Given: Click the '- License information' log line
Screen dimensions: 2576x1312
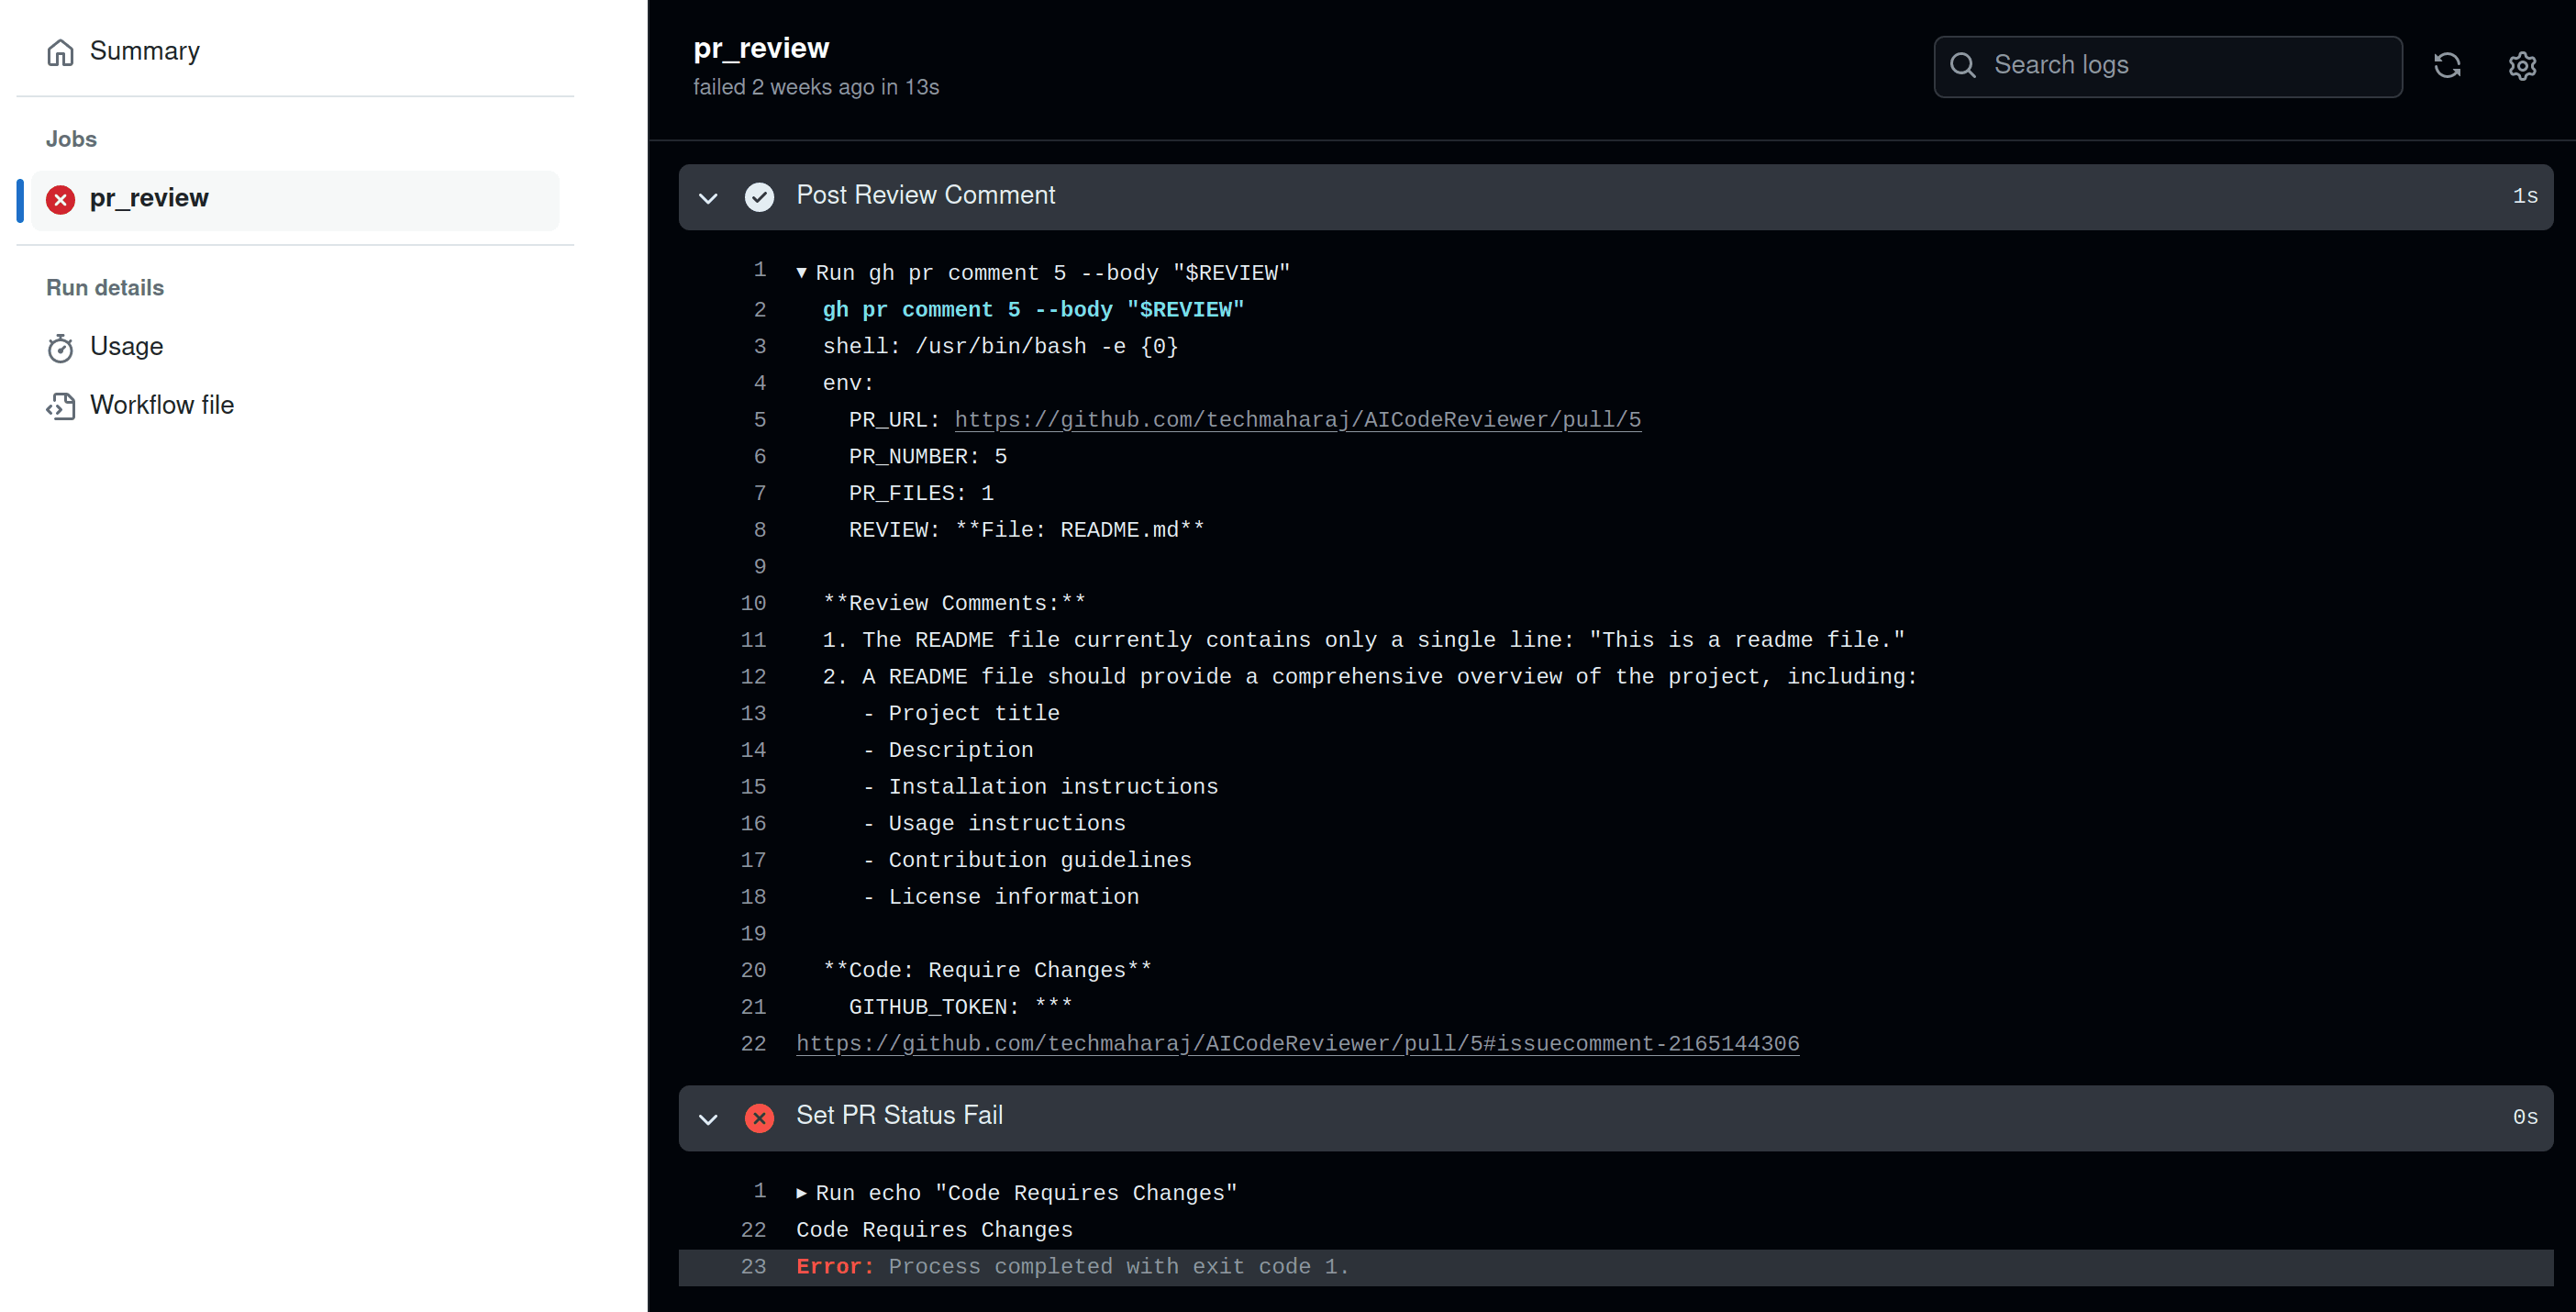Looking at the screenshot, I should click(x=1000, y=897).
